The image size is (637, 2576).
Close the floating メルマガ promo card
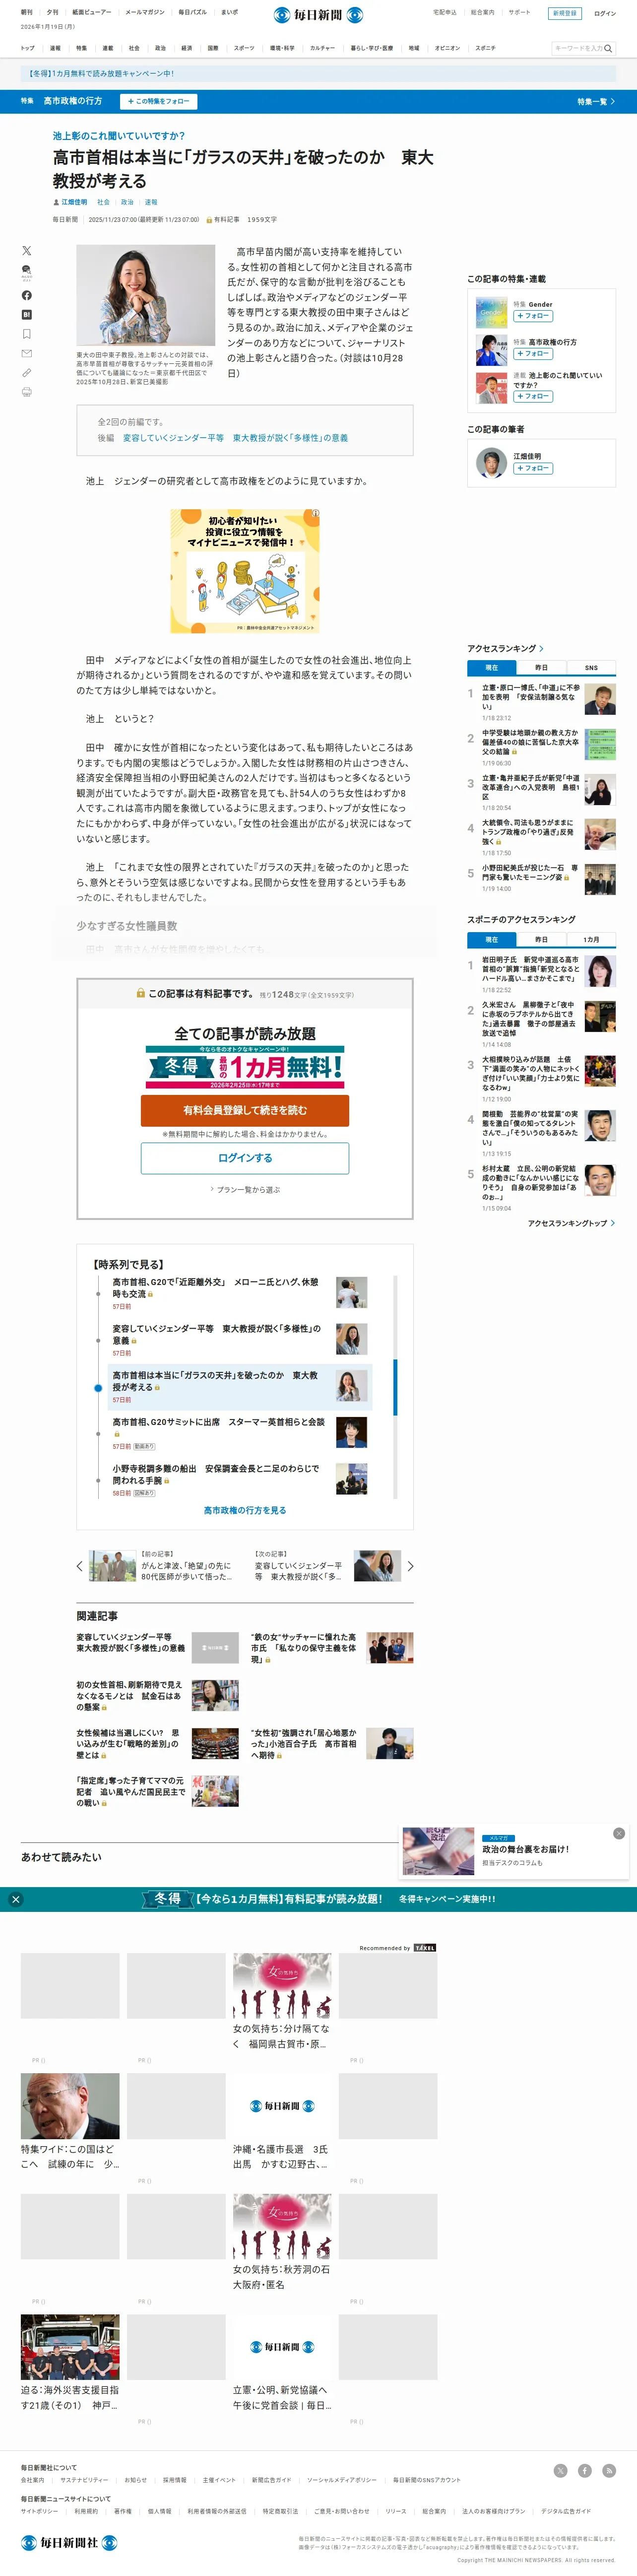pyautogui.click(x=619, y=1833)
